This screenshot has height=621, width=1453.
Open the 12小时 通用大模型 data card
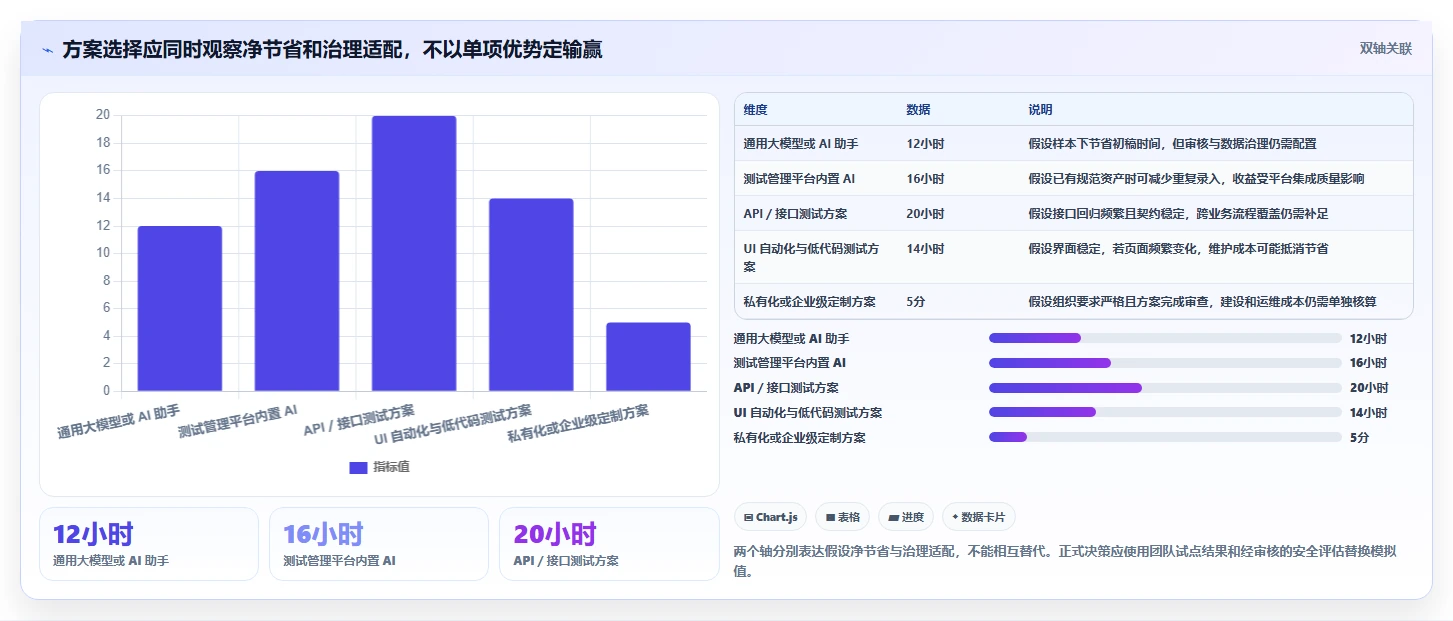tap(149, 544)
